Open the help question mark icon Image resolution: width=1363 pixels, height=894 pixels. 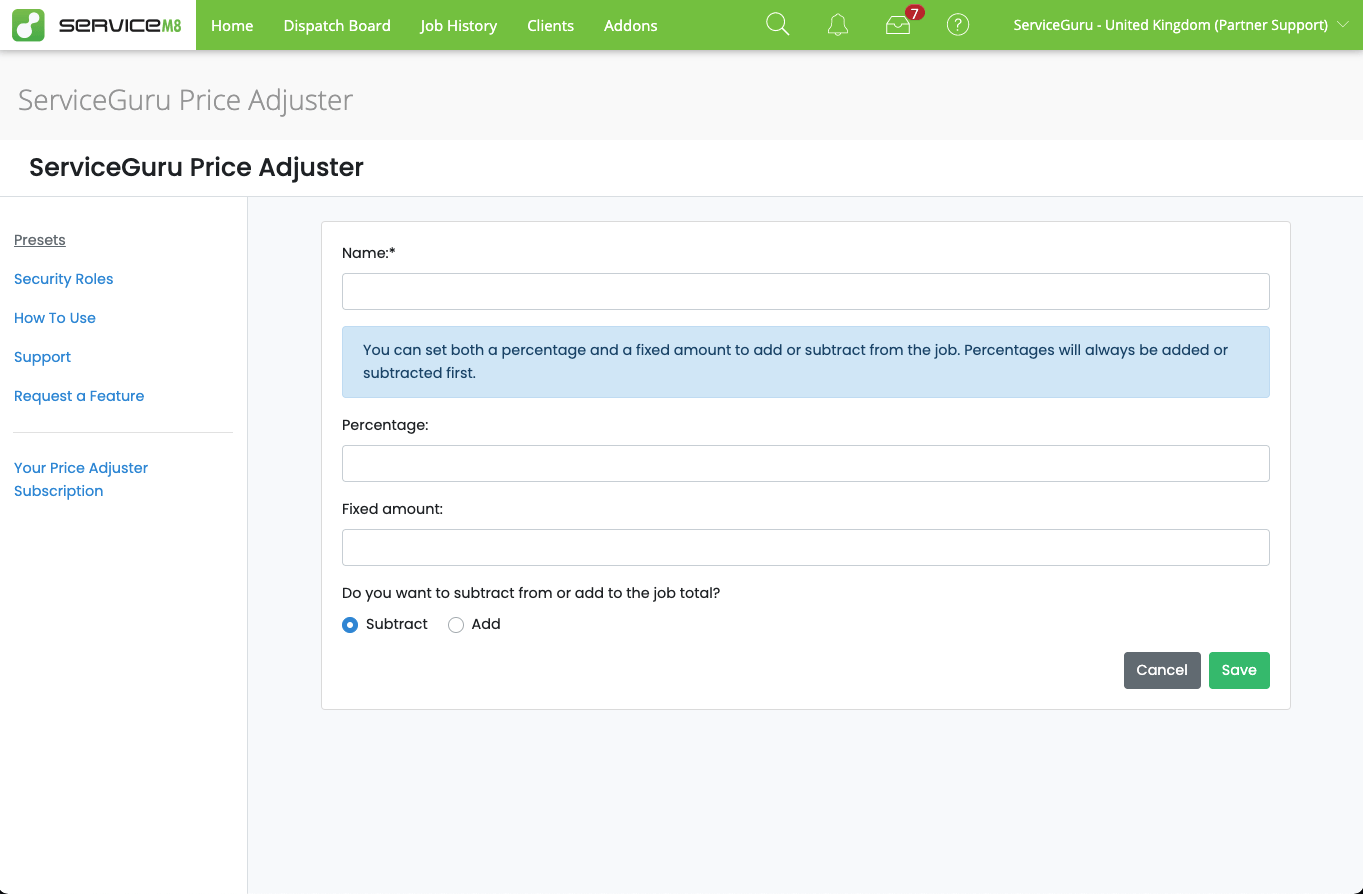[958, 25]
